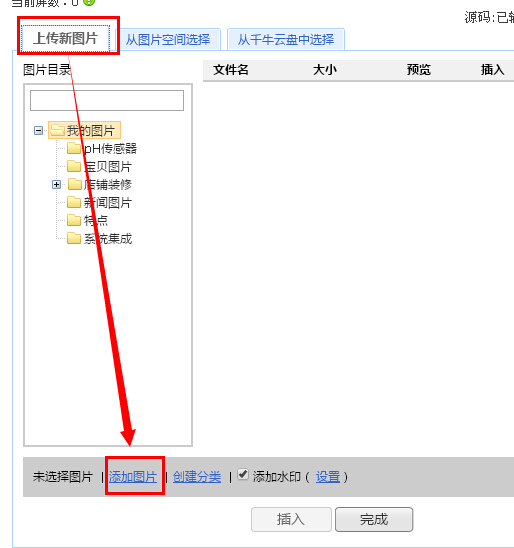Image resolution: width=514 pixels, height=548 pixels.
Task: Open the 从千牛云盘中选择 tab
Action: [x=286, y=39]
